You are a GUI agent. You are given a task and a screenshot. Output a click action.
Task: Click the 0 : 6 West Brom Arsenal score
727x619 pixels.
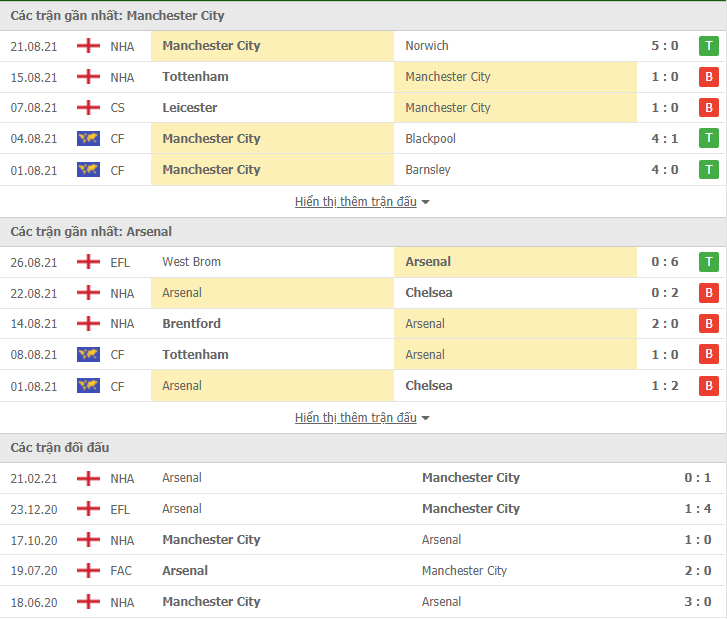(665, 262)
